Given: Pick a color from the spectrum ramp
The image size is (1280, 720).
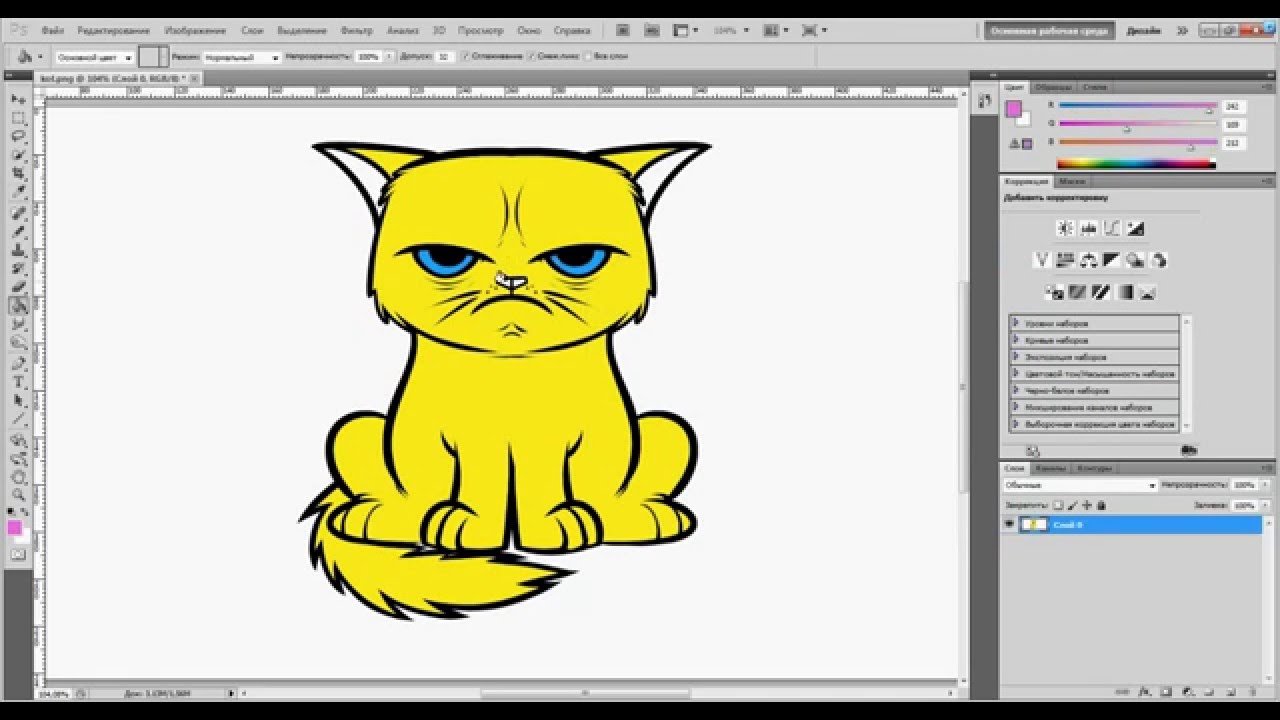Looking at the screenshot, I should click(1136, 164).
